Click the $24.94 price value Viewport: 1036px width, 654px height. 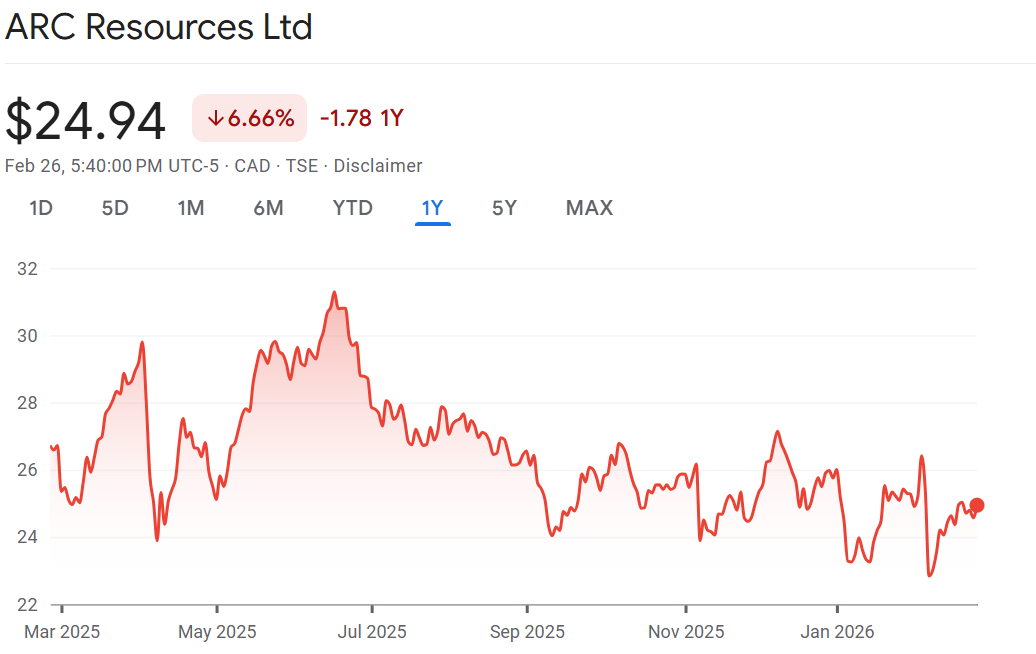click(86, 121)
